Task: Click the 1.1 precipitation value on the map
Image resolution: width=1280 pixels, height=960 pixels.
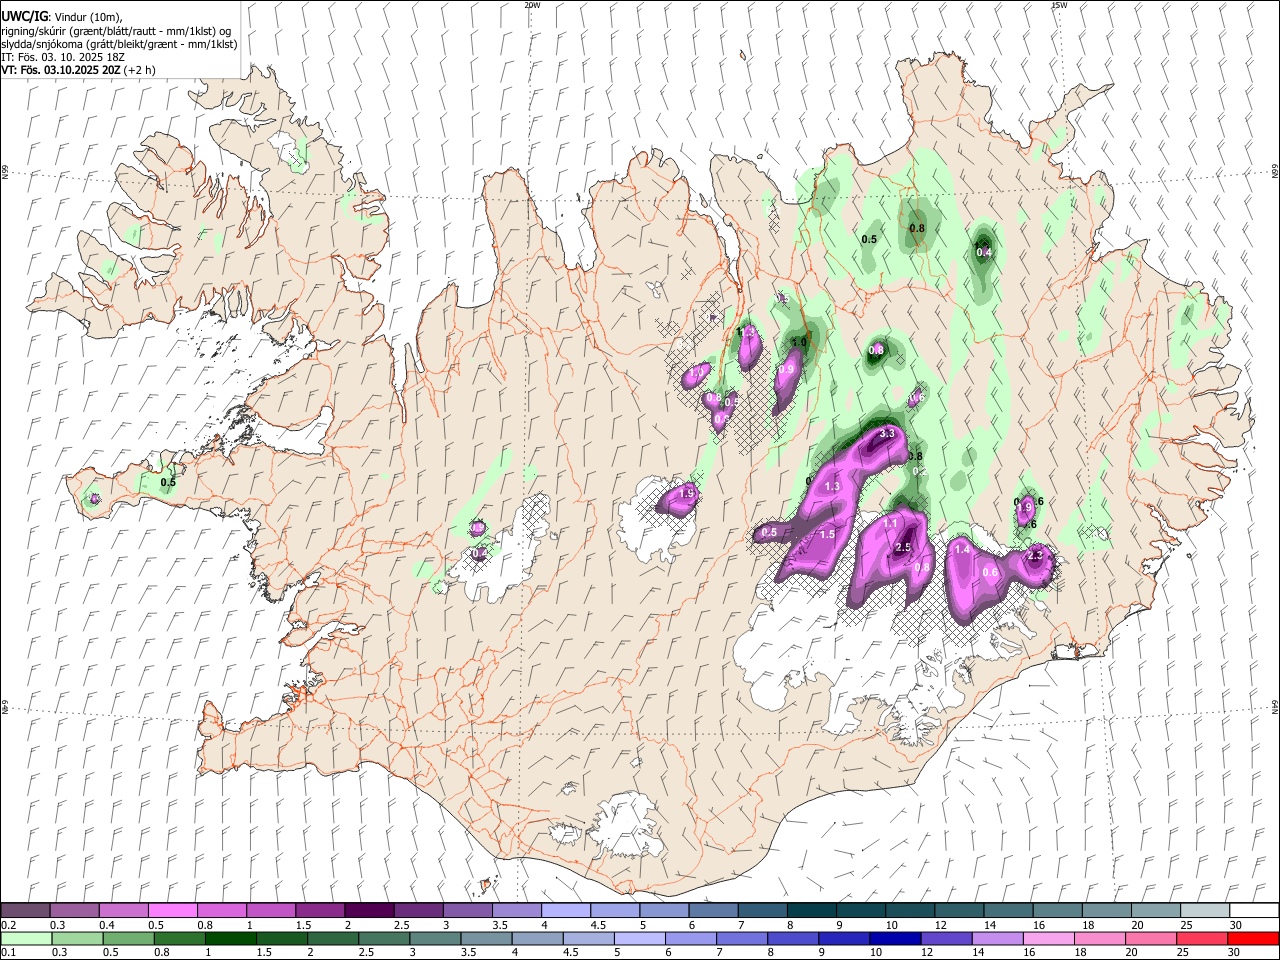Action: pyautogui.click(x=890, y=524)
